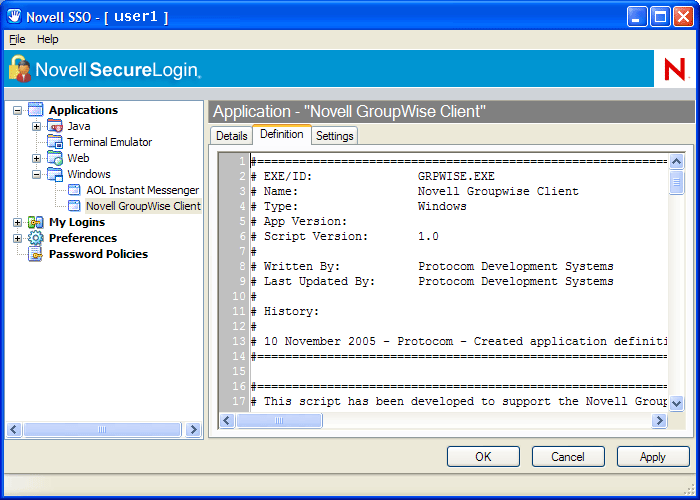Select Password Policies in the tree
700x500 pixels.
pos(98,254)
